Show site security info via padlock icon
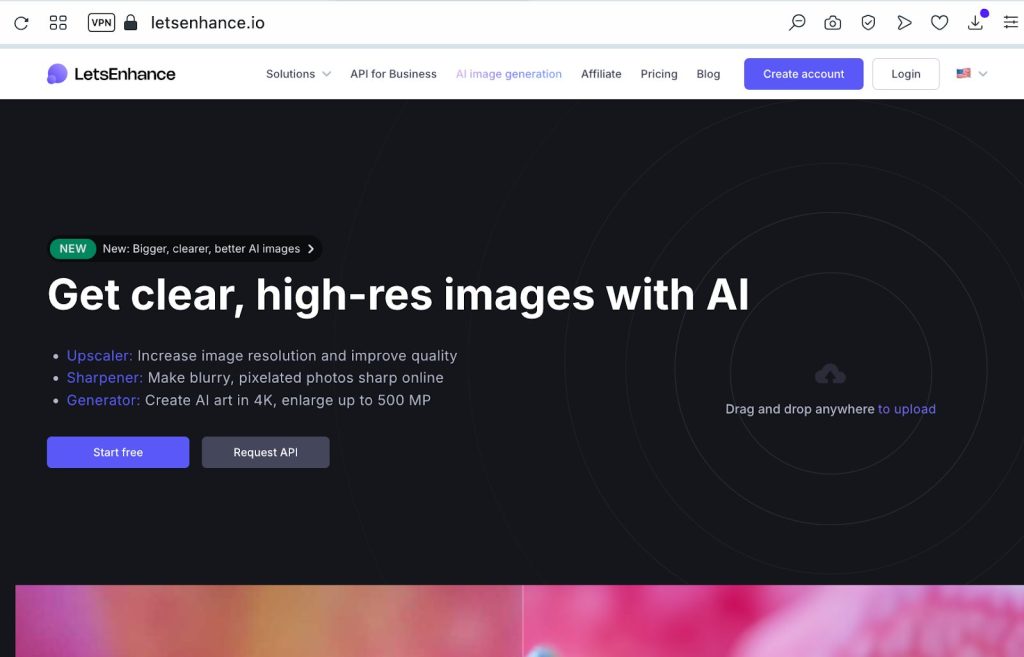 pos(131,23)
